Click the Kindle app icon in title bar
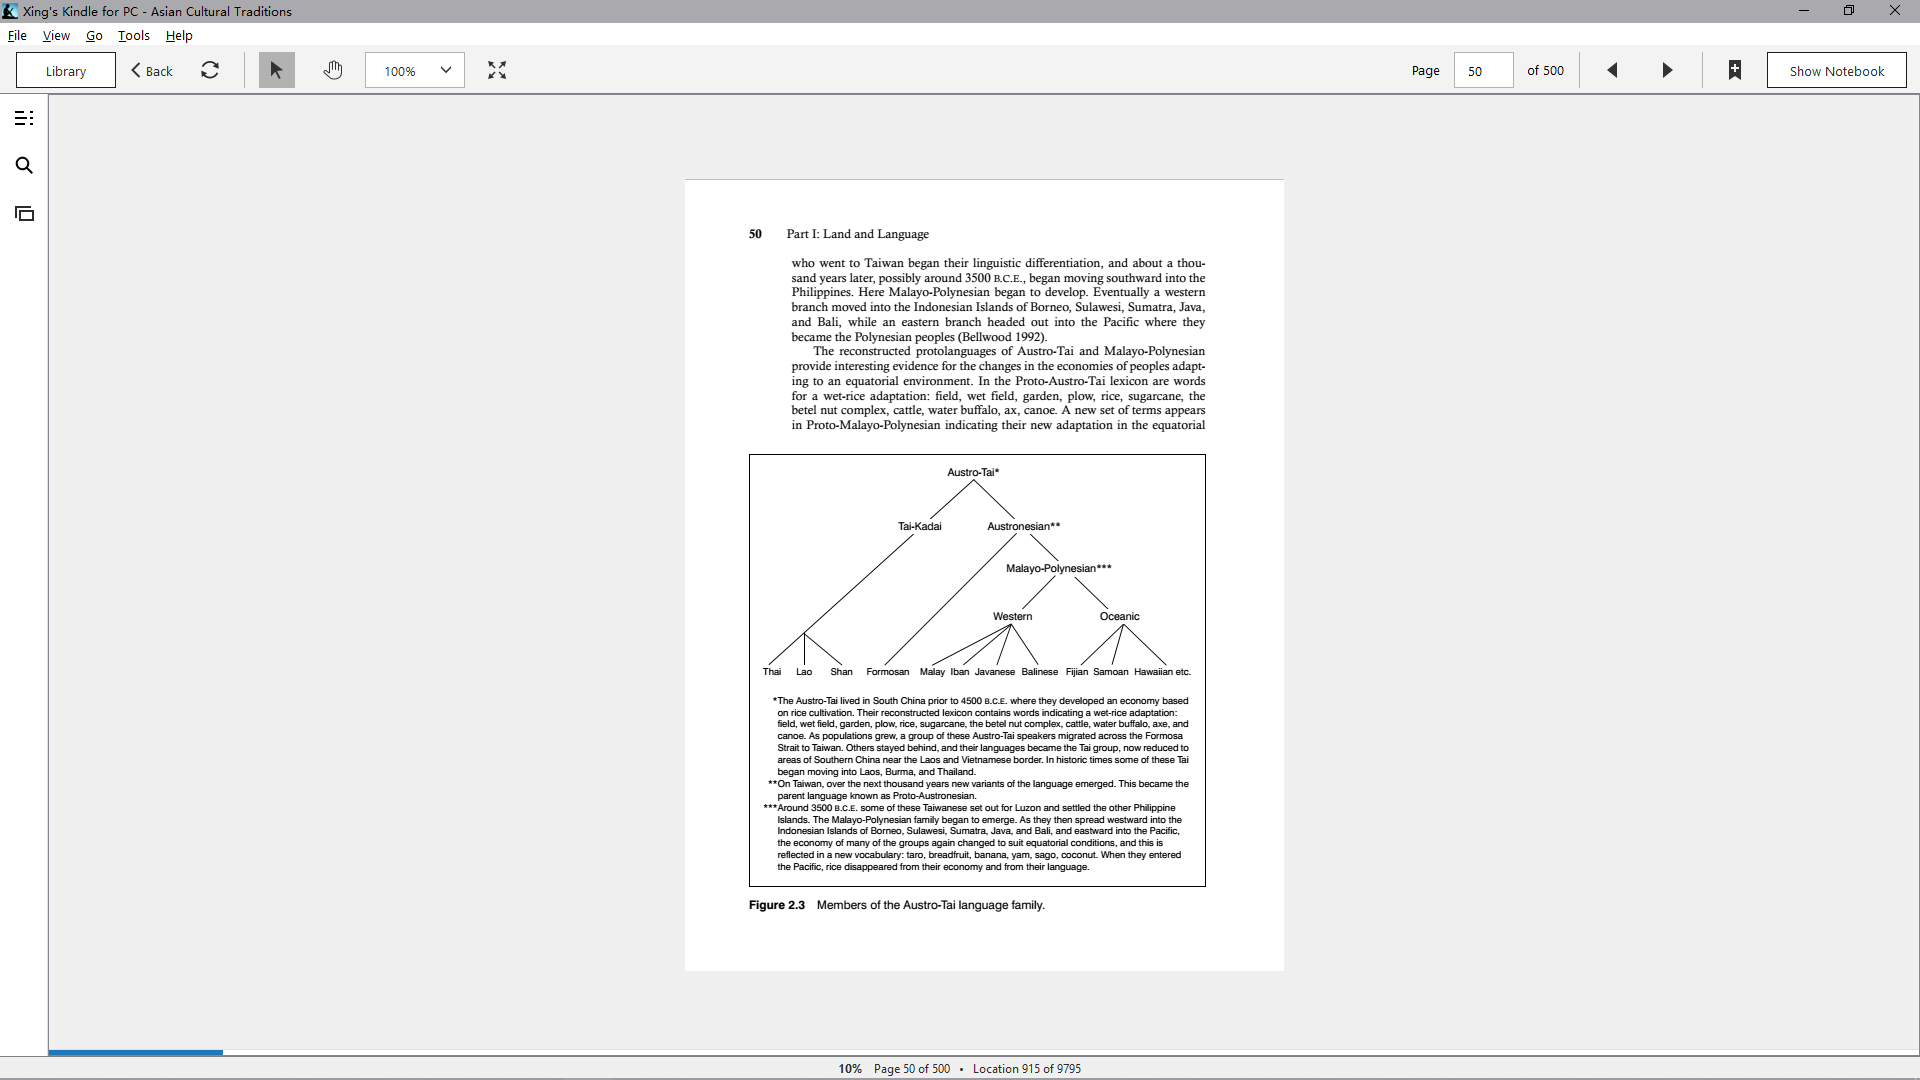 [10, 11]
